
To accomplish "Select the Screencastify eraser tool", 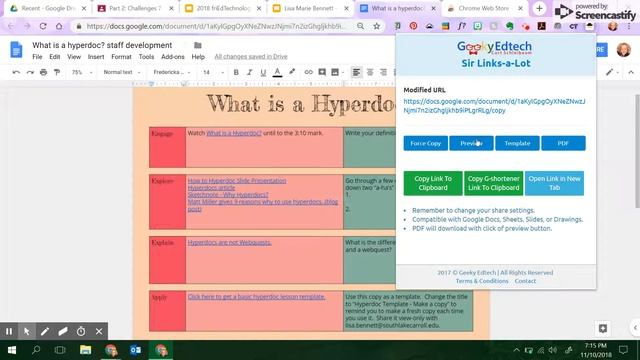I will point(63,331).
